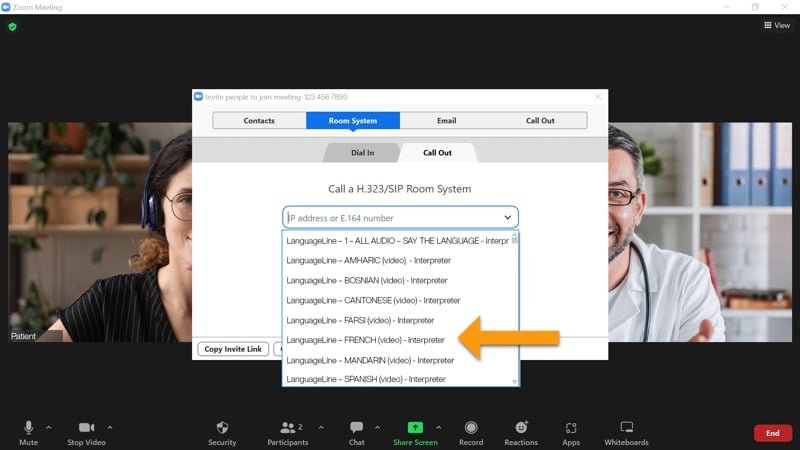Choose LanguageLine FRENCH (video) Interpreter
Screen dimensions: 800x450
tap(365, 340)
